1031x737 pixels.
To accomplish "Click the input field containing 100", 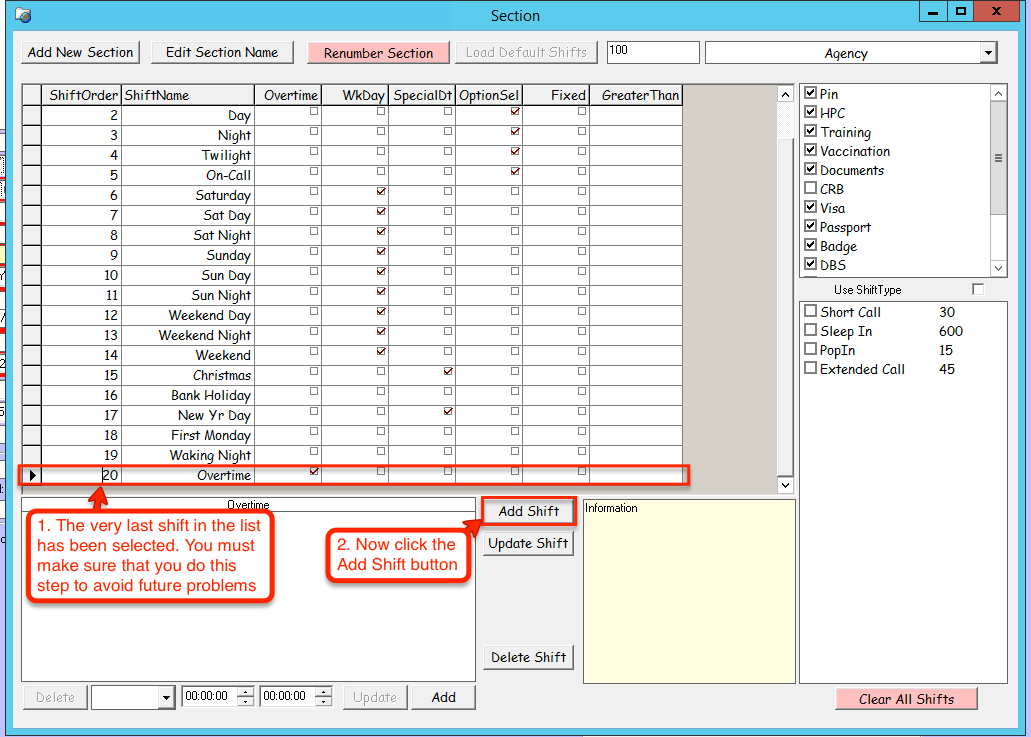I will pos(652,52).
